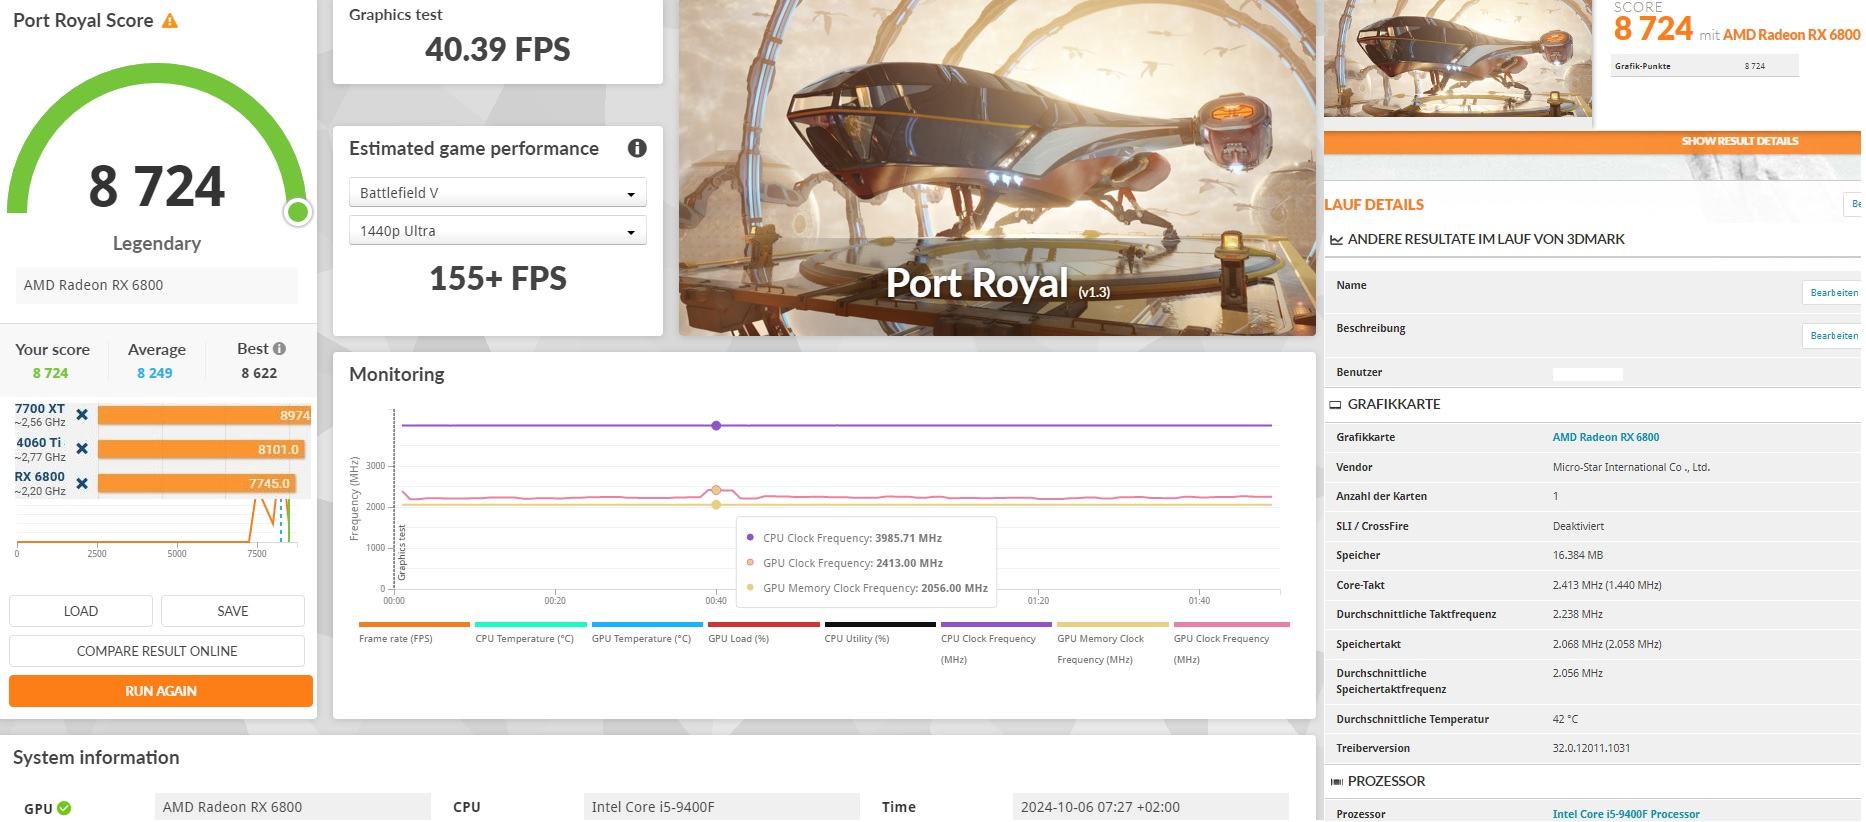The image size is (1866, 822).
Task: Click COMPARE RESULT ONLINE button
Action: pyautogui.click(x=157, y=651)
